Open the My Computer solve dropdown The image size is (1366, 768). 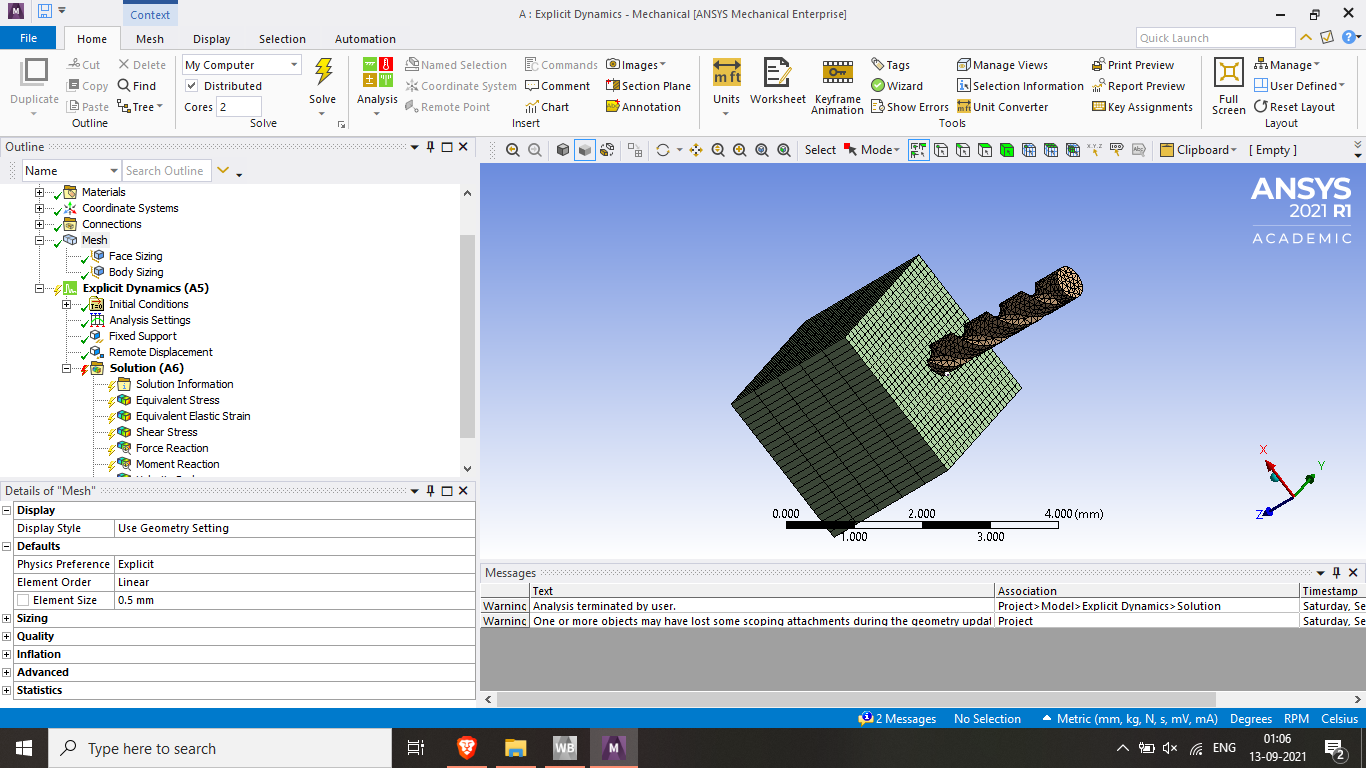[241, 65]
